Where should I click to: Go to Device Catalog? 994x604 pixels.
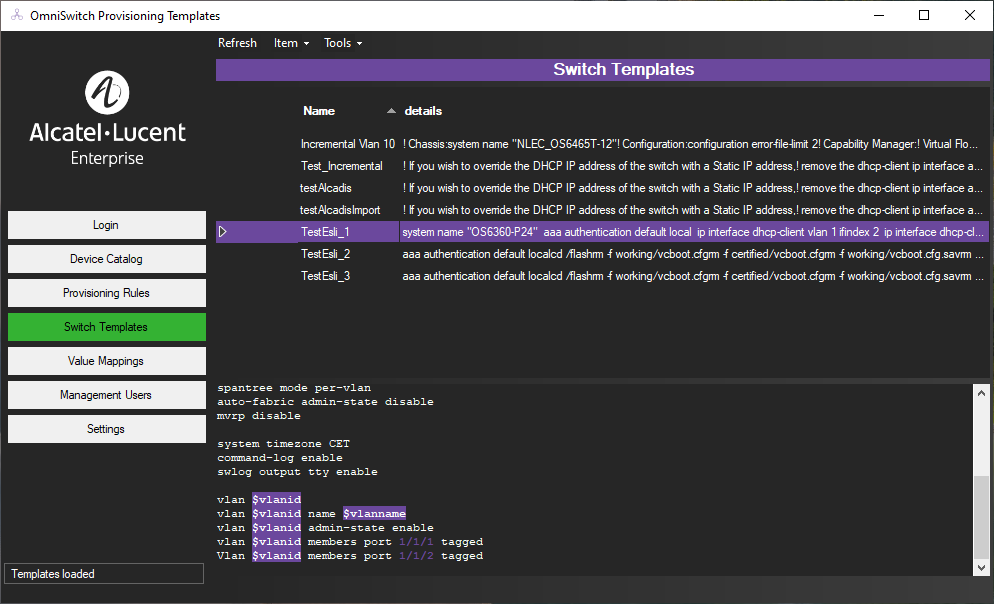tap(106, 259)
